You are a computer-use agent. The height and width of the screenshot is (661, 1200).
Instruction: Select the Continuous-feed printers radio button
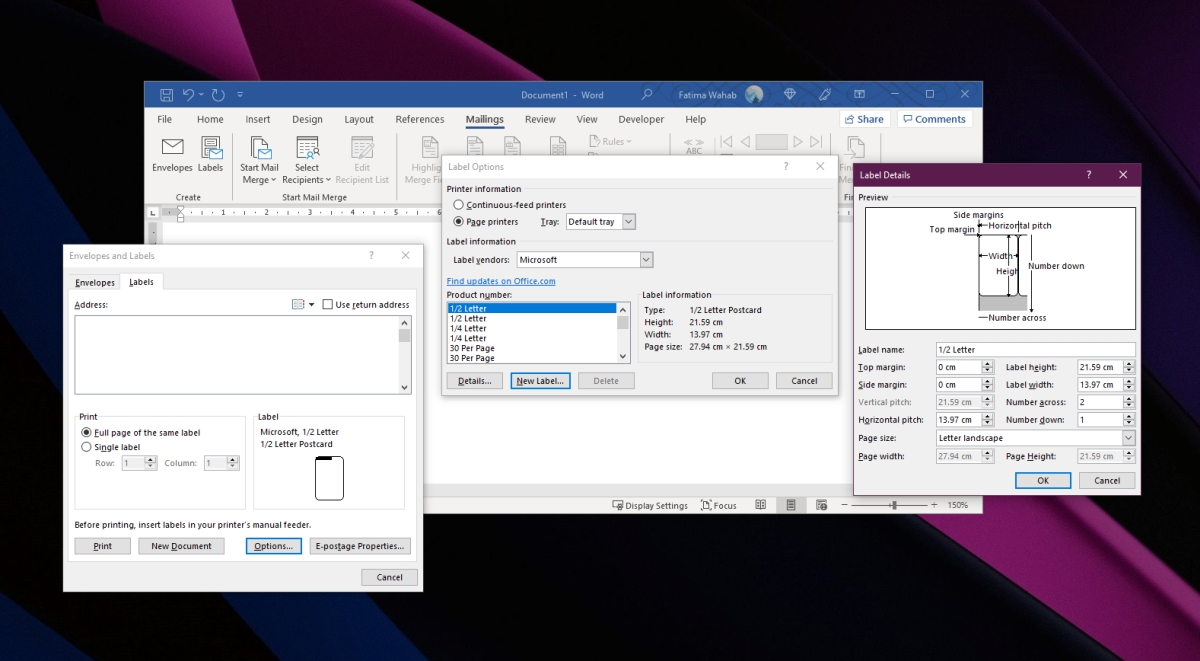pyautogui.click(x=458, y=205)
